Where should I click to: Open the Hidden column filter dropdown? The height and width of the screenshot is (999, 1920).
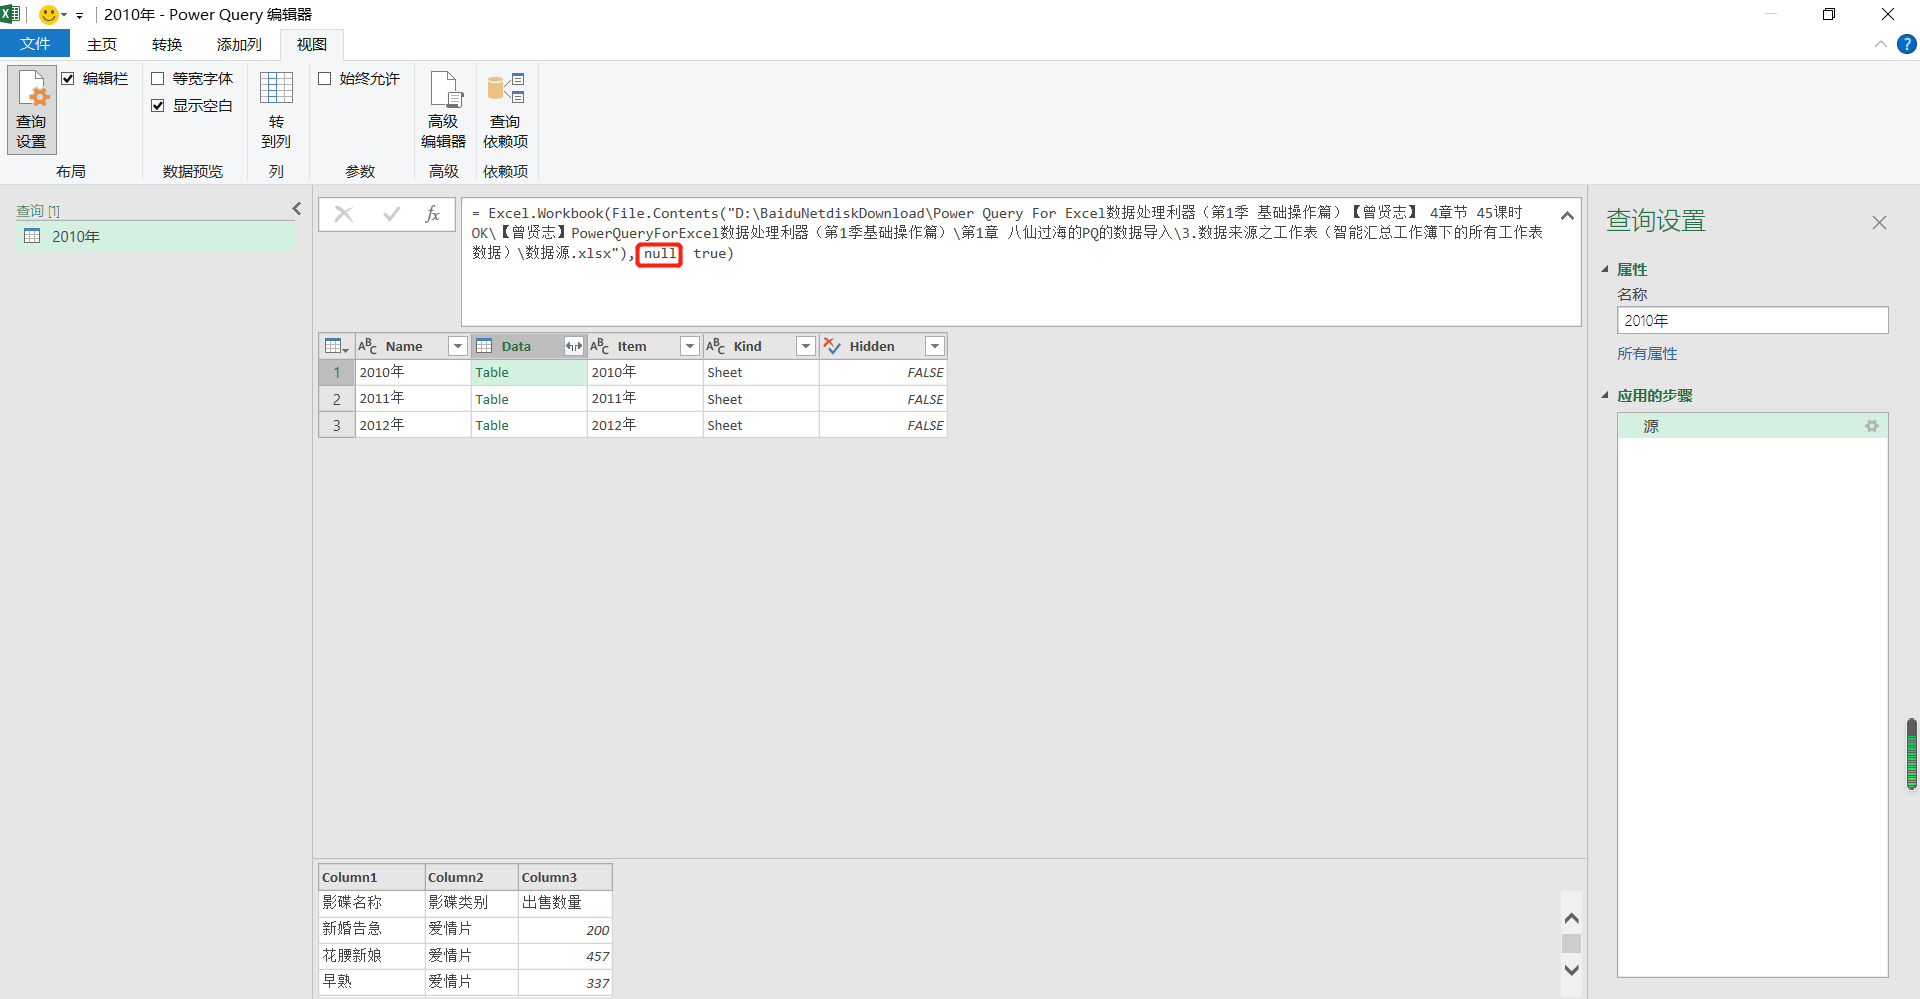(935, 345)
